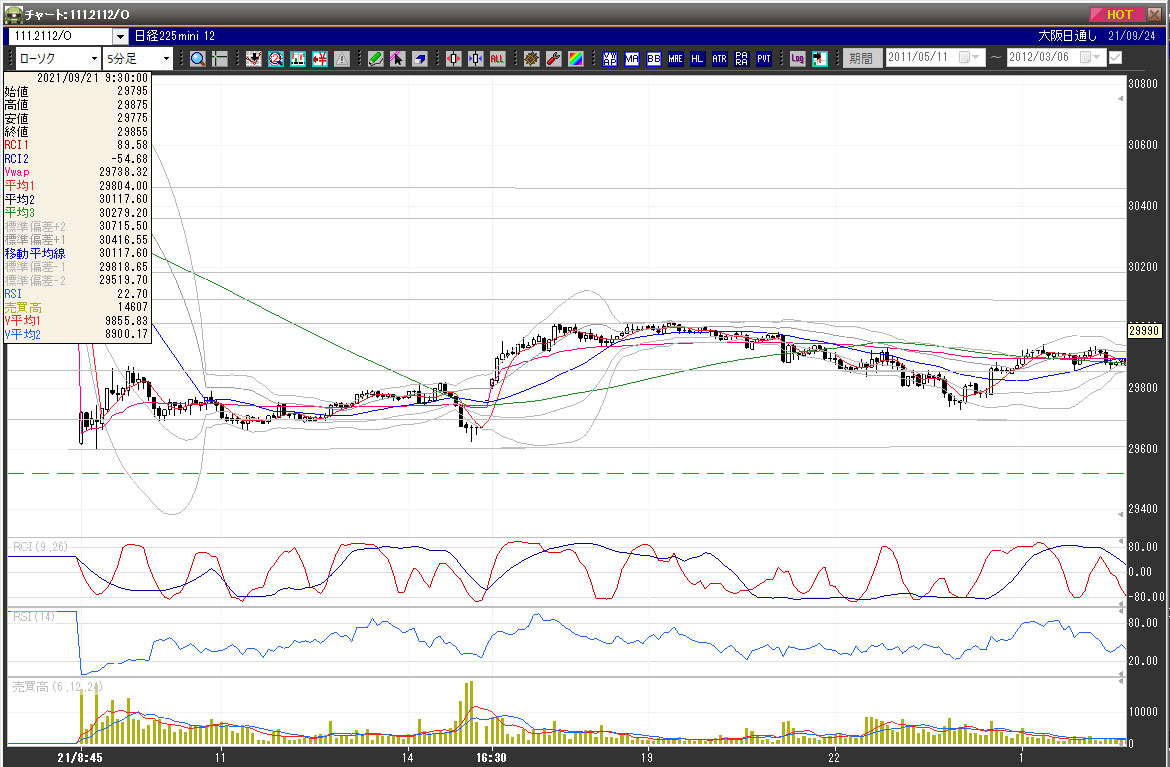Image resolution: width=1170 pixels, height=767 pixels.
Task: Click the 2021/09/21 9:30:00 timestamp
Action: click(x=93, y=78)
